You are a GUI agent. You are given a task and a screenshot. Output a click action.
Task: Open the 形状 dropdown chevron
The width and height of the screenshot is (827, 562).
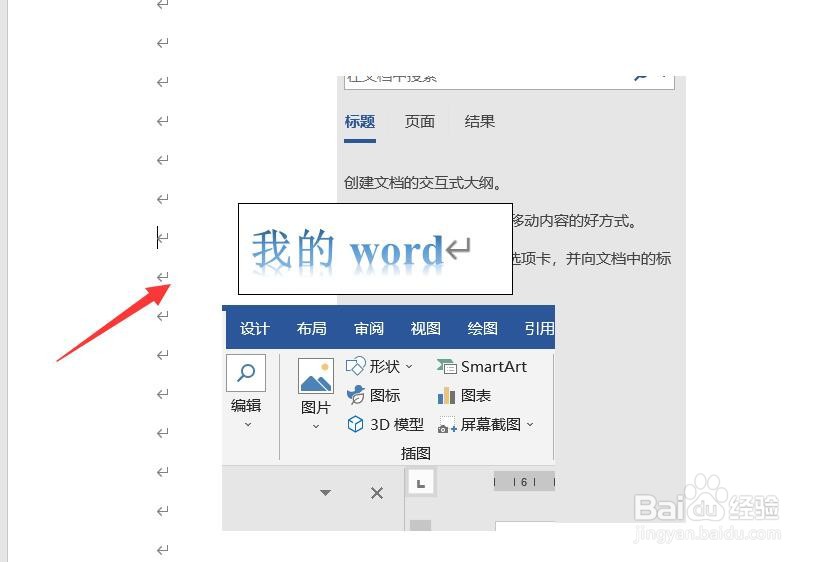click(409, 366)
